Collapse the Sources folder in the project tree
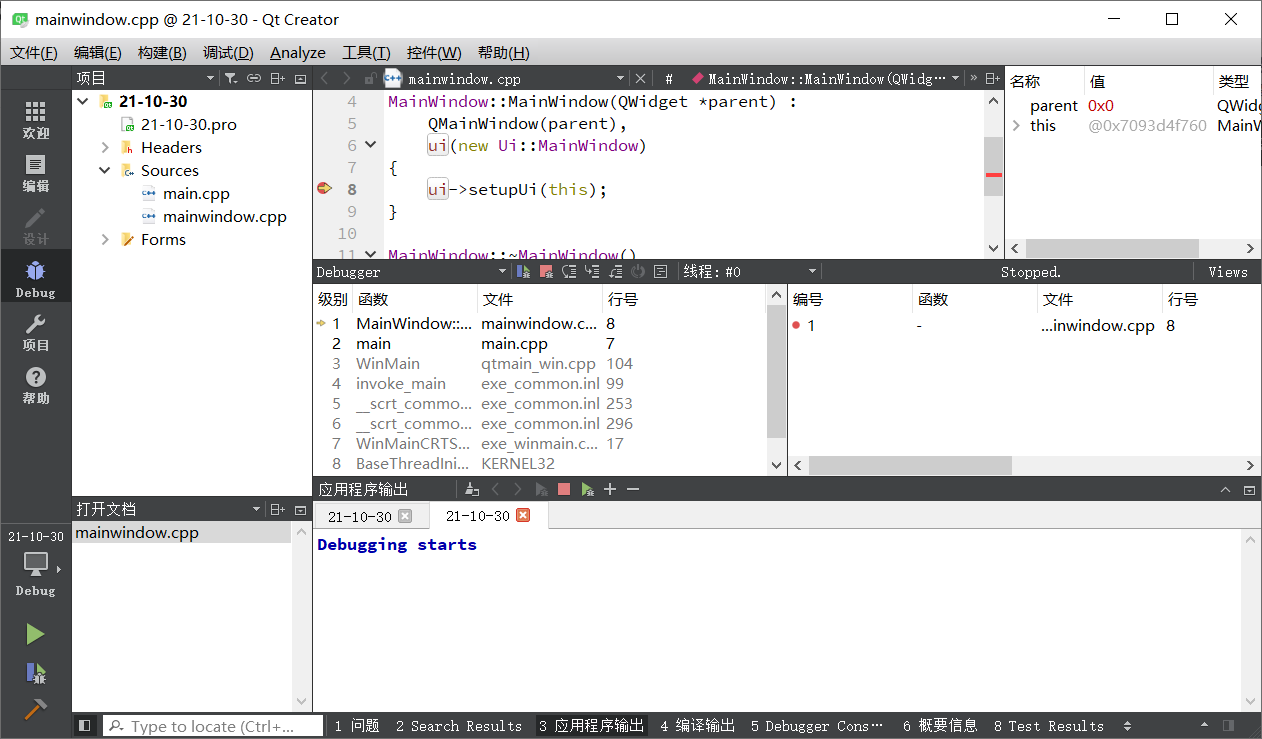This screenshot has width=1262, height=739. tap(104, 170)
